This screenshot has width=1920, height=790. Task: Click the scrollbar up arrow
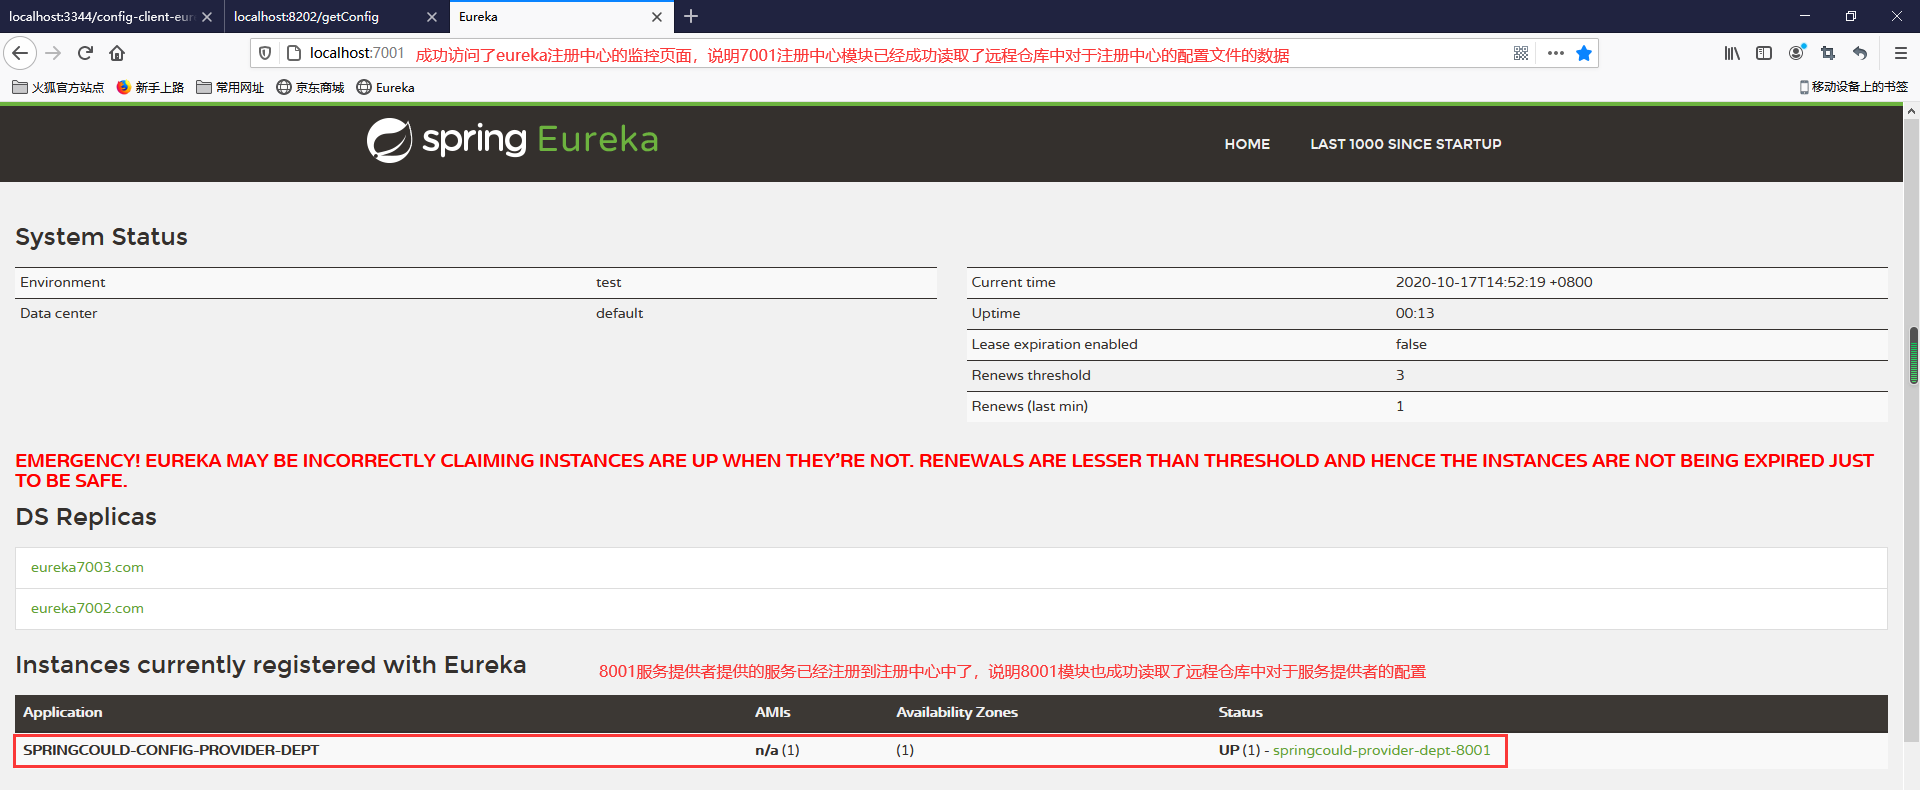coord(1912,110)
